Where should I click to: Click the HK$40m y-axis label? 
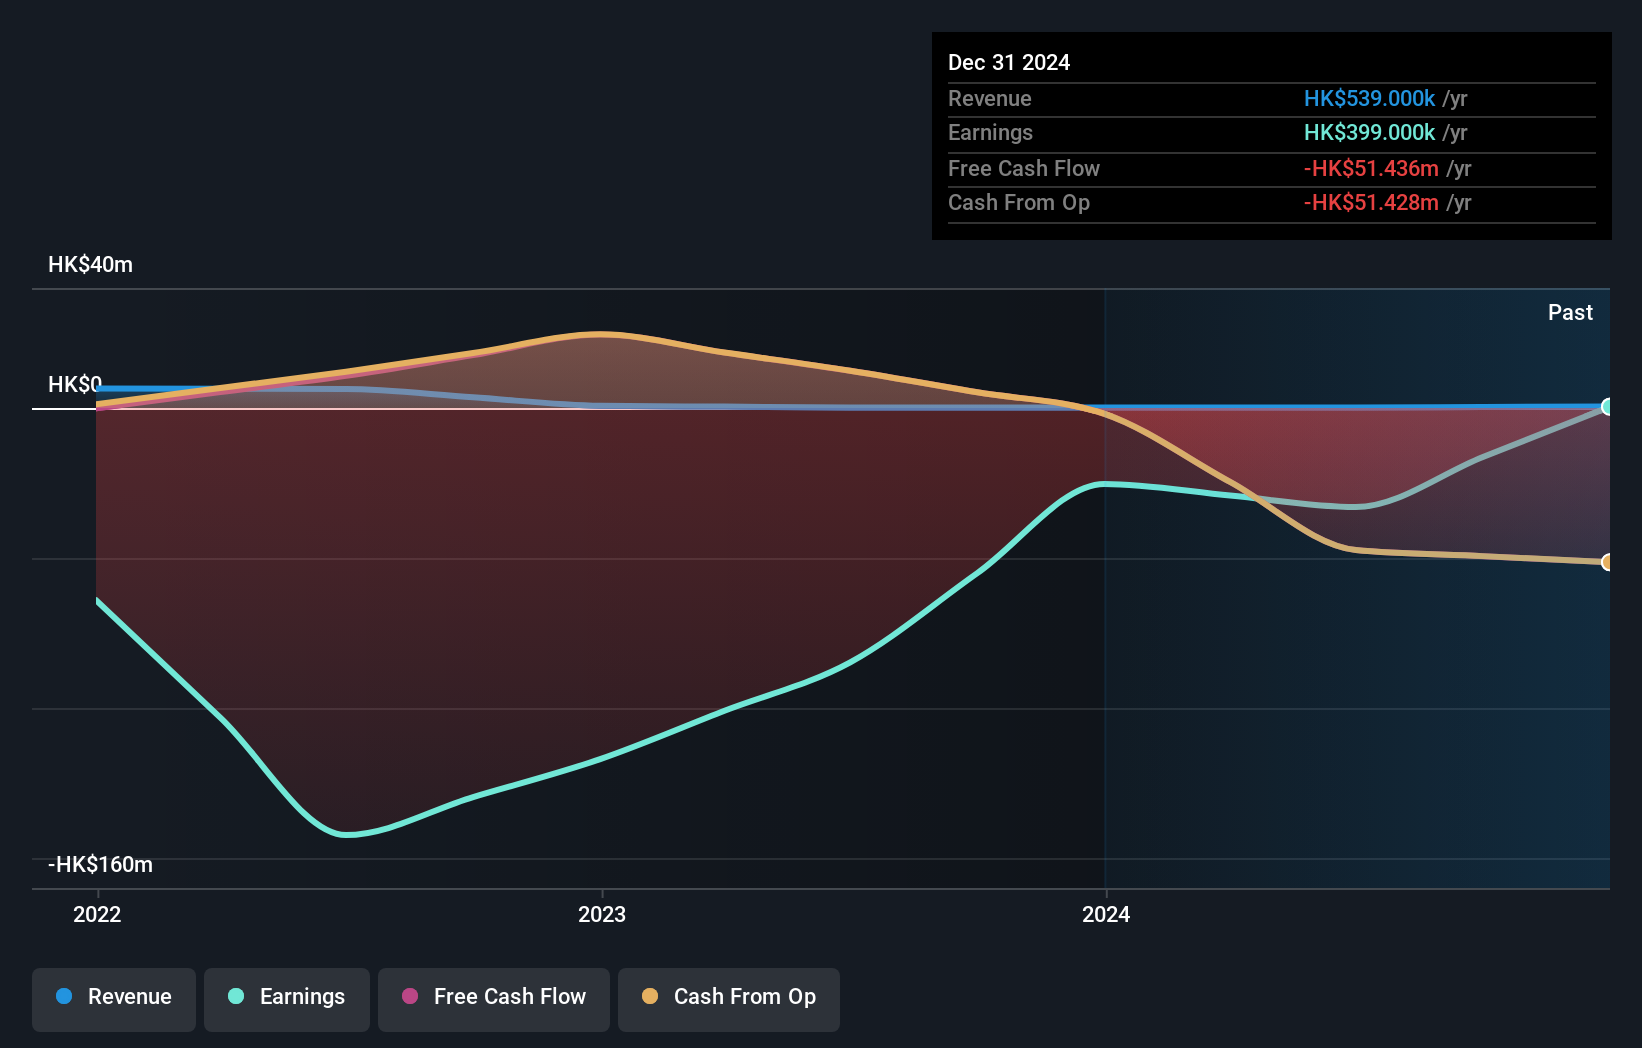[x=90, y=264]
